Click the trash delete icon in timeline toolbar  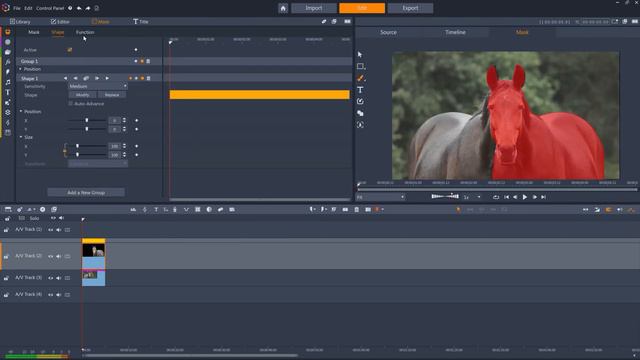(356, 209)
